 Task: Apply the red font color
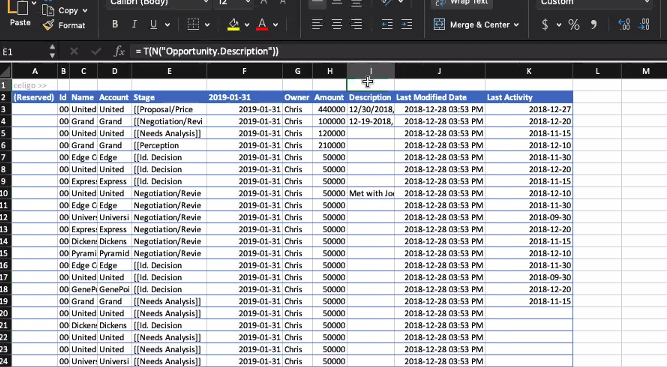[262, 24]
